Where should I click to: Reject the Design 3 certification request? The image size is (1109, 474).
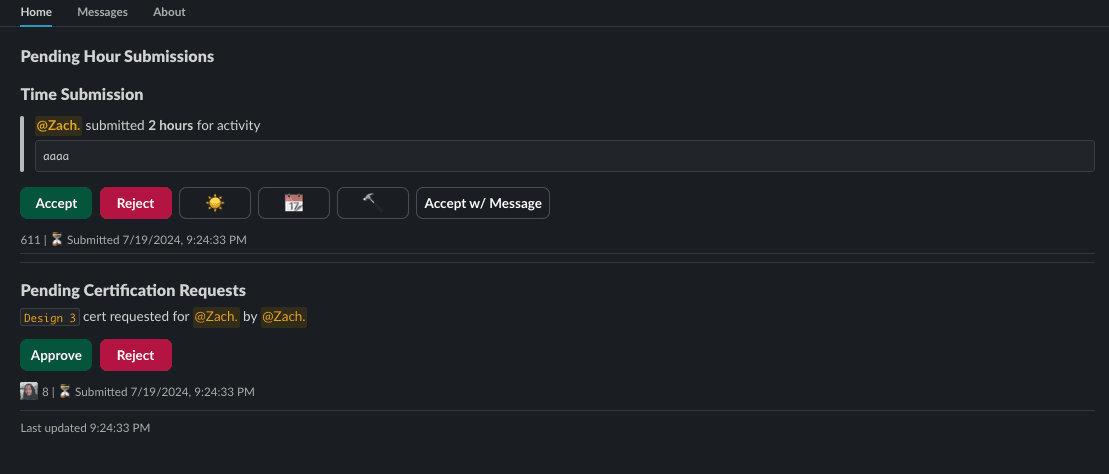coord(135,355)
